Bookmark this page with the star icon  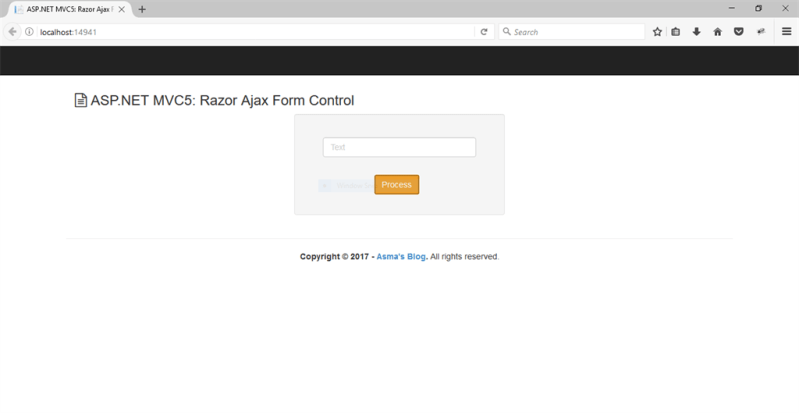657,32
